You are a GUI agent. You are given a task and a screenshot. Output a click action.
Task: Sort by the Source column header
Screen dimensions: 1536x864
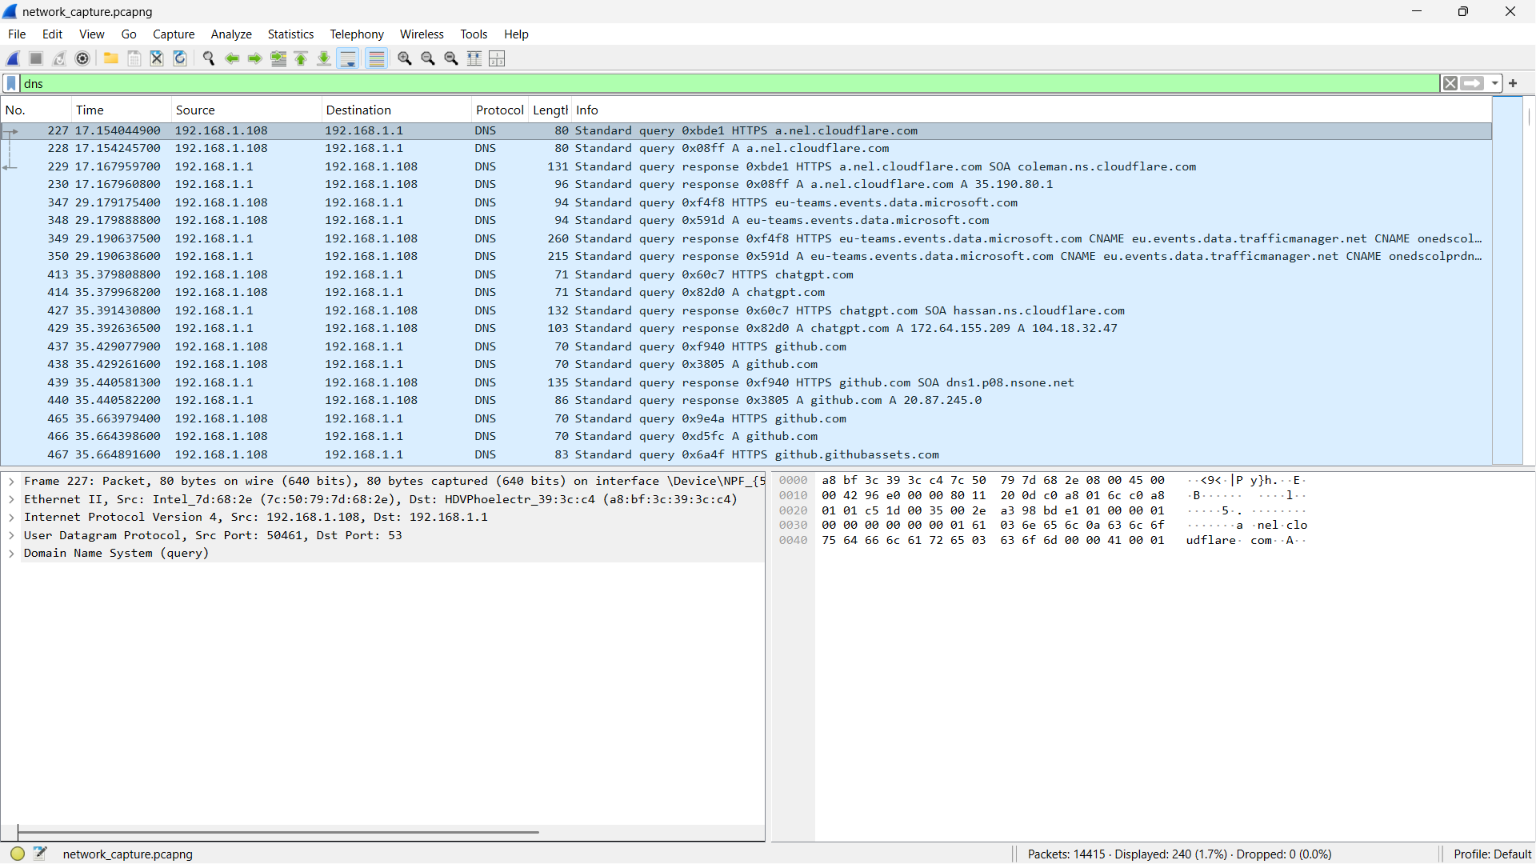(246, 110)
